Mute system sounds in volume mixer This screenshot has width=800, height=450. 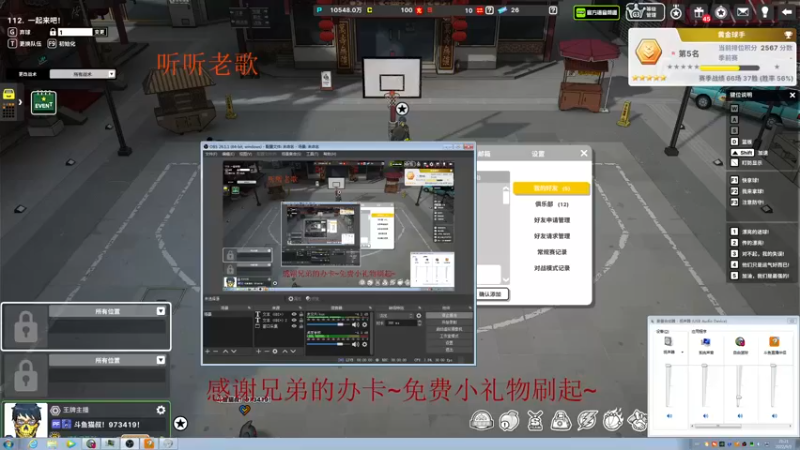coord(705,416)
